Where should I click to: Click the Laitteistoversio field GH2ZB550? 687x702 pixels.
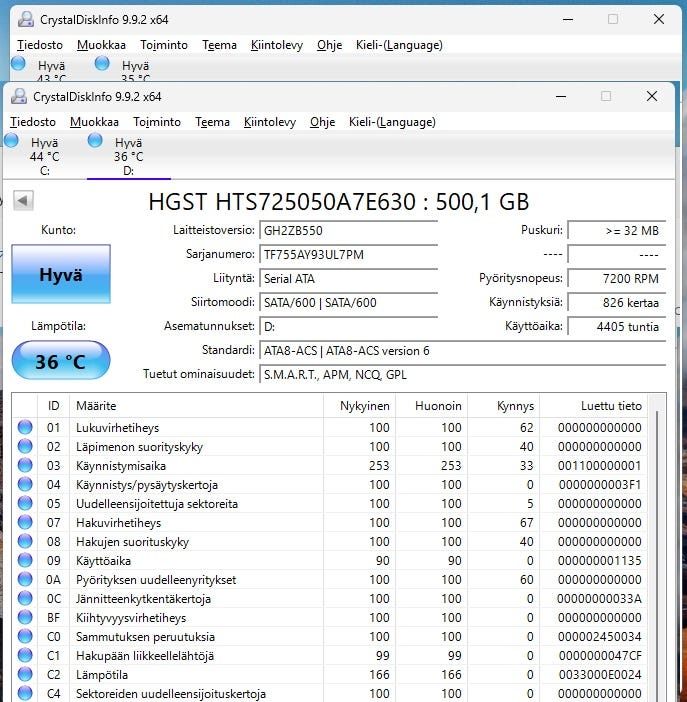click(348, 231)
